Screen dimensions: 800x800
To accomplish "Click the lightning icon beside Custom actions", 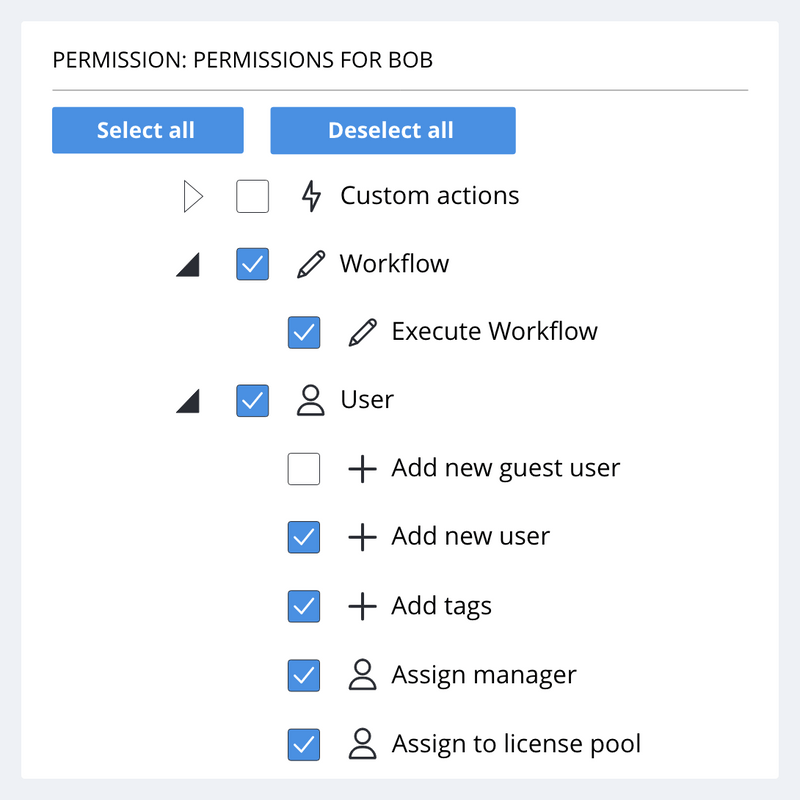I will pyautogui.click(x=311, y=196).
